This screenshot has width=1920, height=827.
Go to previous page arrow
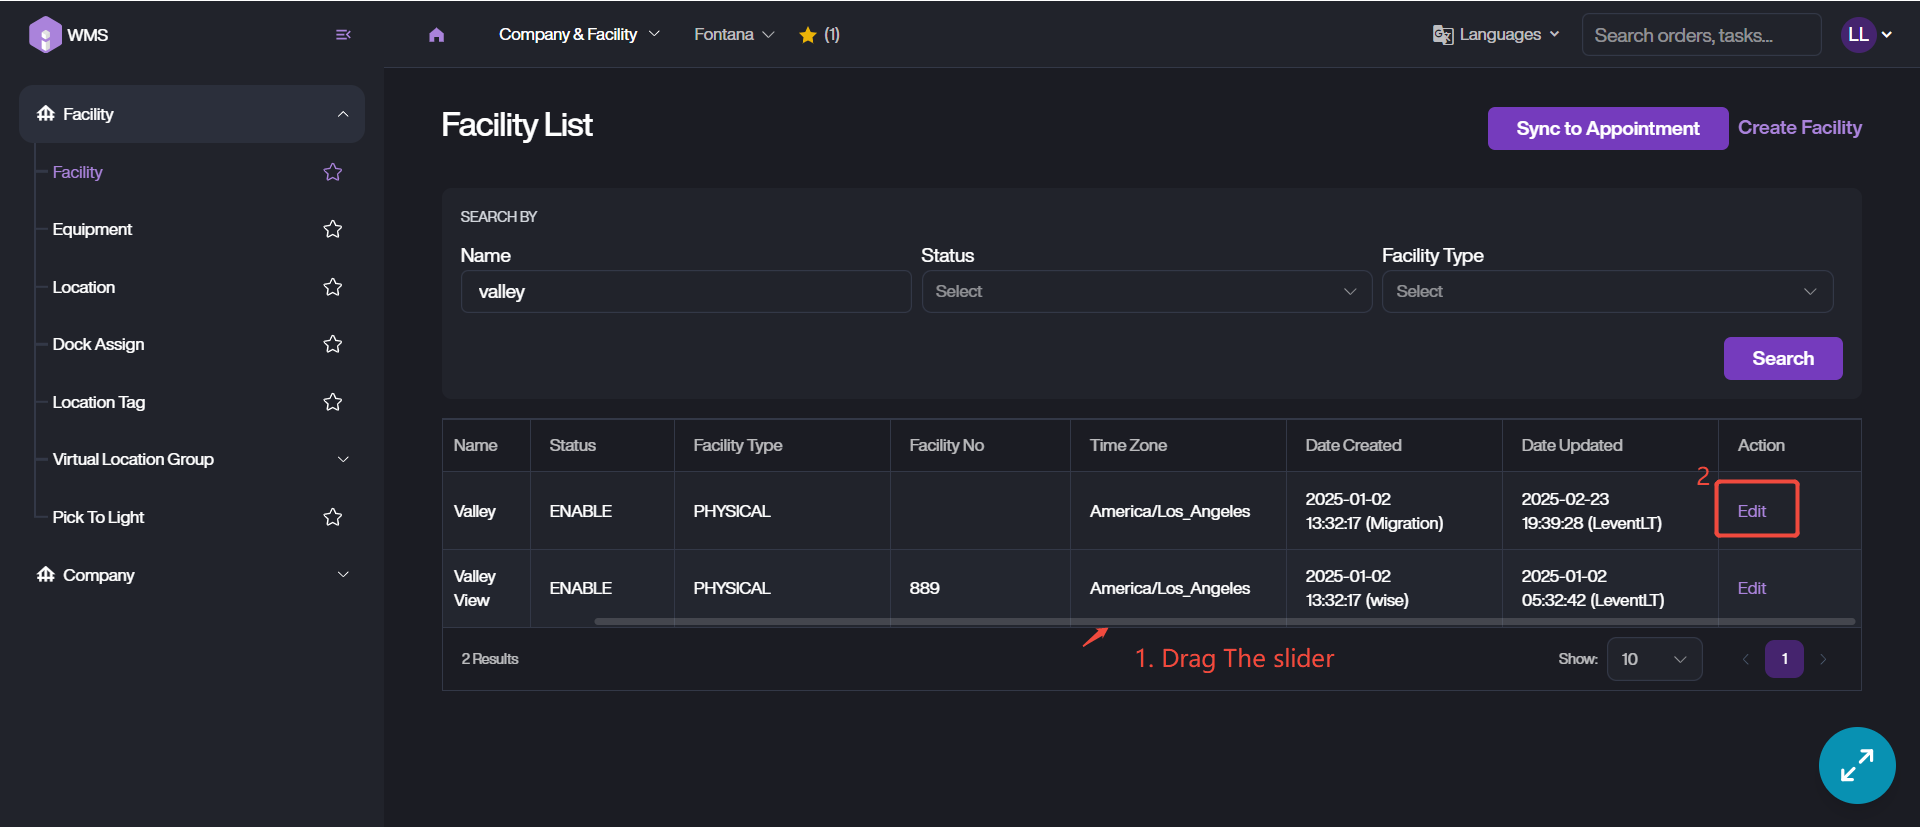(x=1745, y=659)
